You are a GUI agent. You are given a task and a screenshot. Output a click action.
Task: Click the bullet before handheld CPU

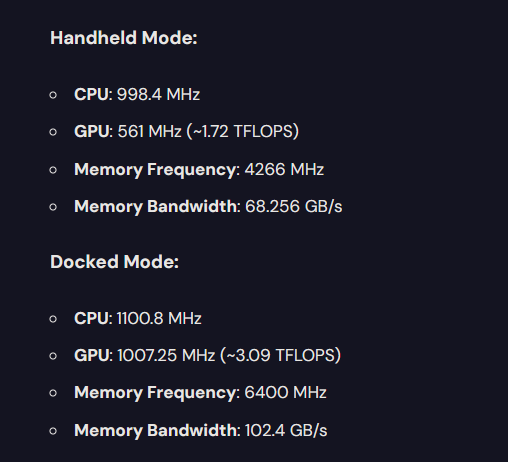click(53, 95)
